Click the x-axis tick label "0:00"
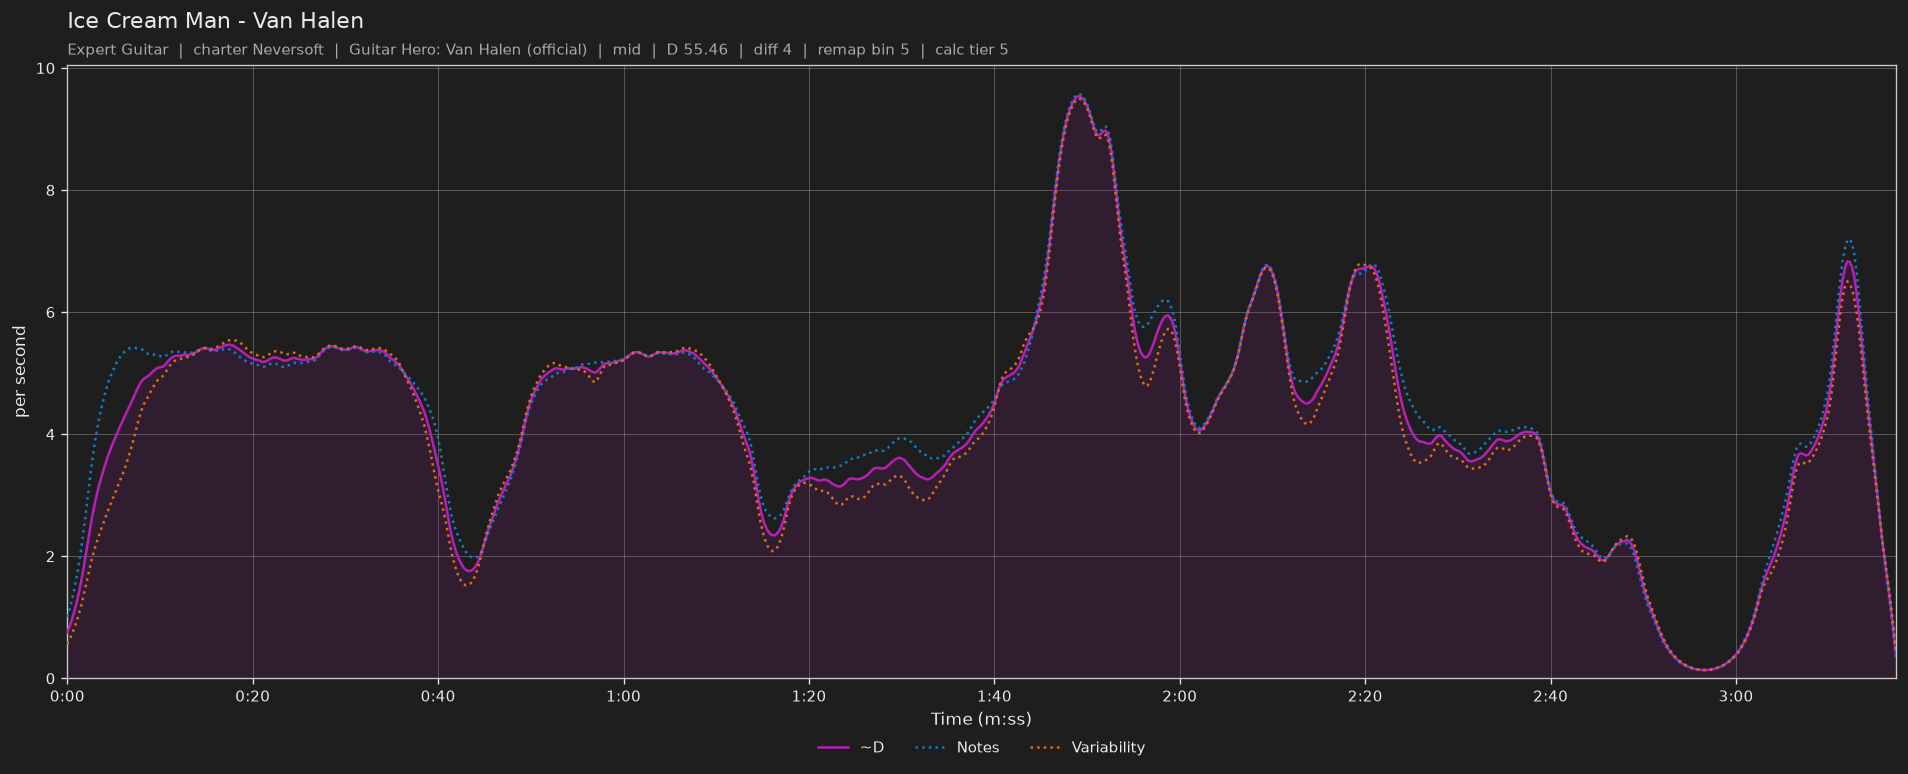1908x774 pixels. (67, 696)
